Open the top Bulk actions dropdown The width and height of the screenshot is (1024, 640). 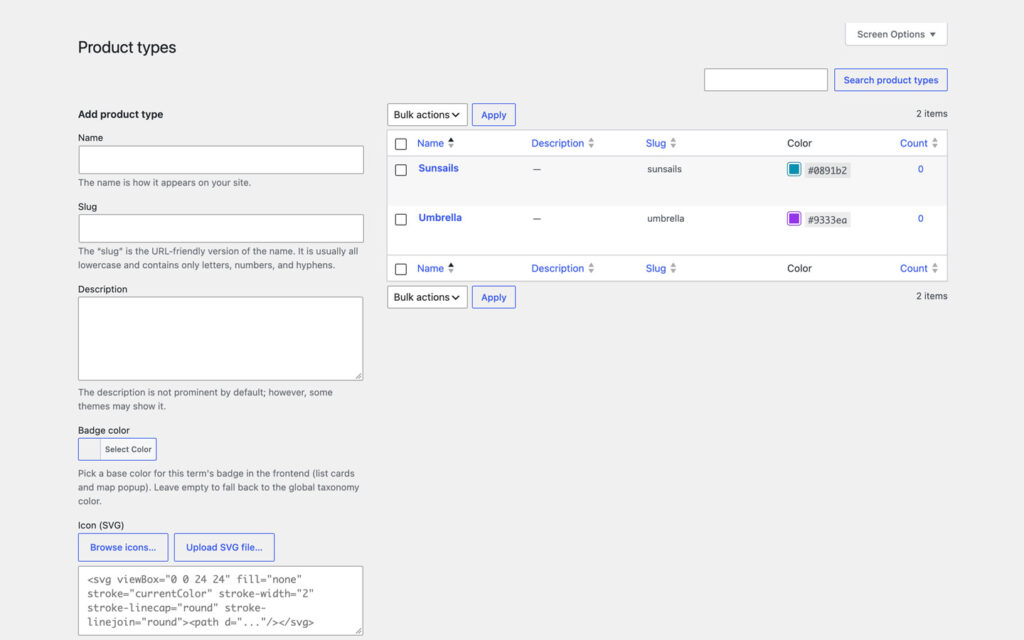coord(427,114)
